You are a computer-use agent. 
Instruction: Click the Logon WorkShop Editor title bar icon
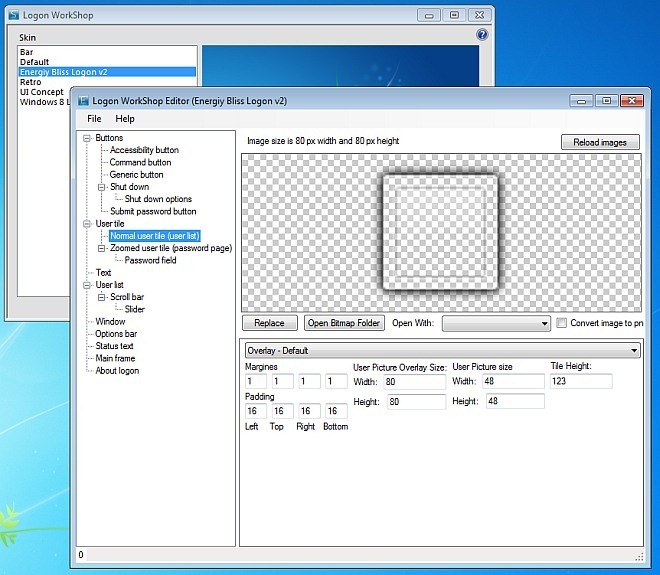[83, 101]
